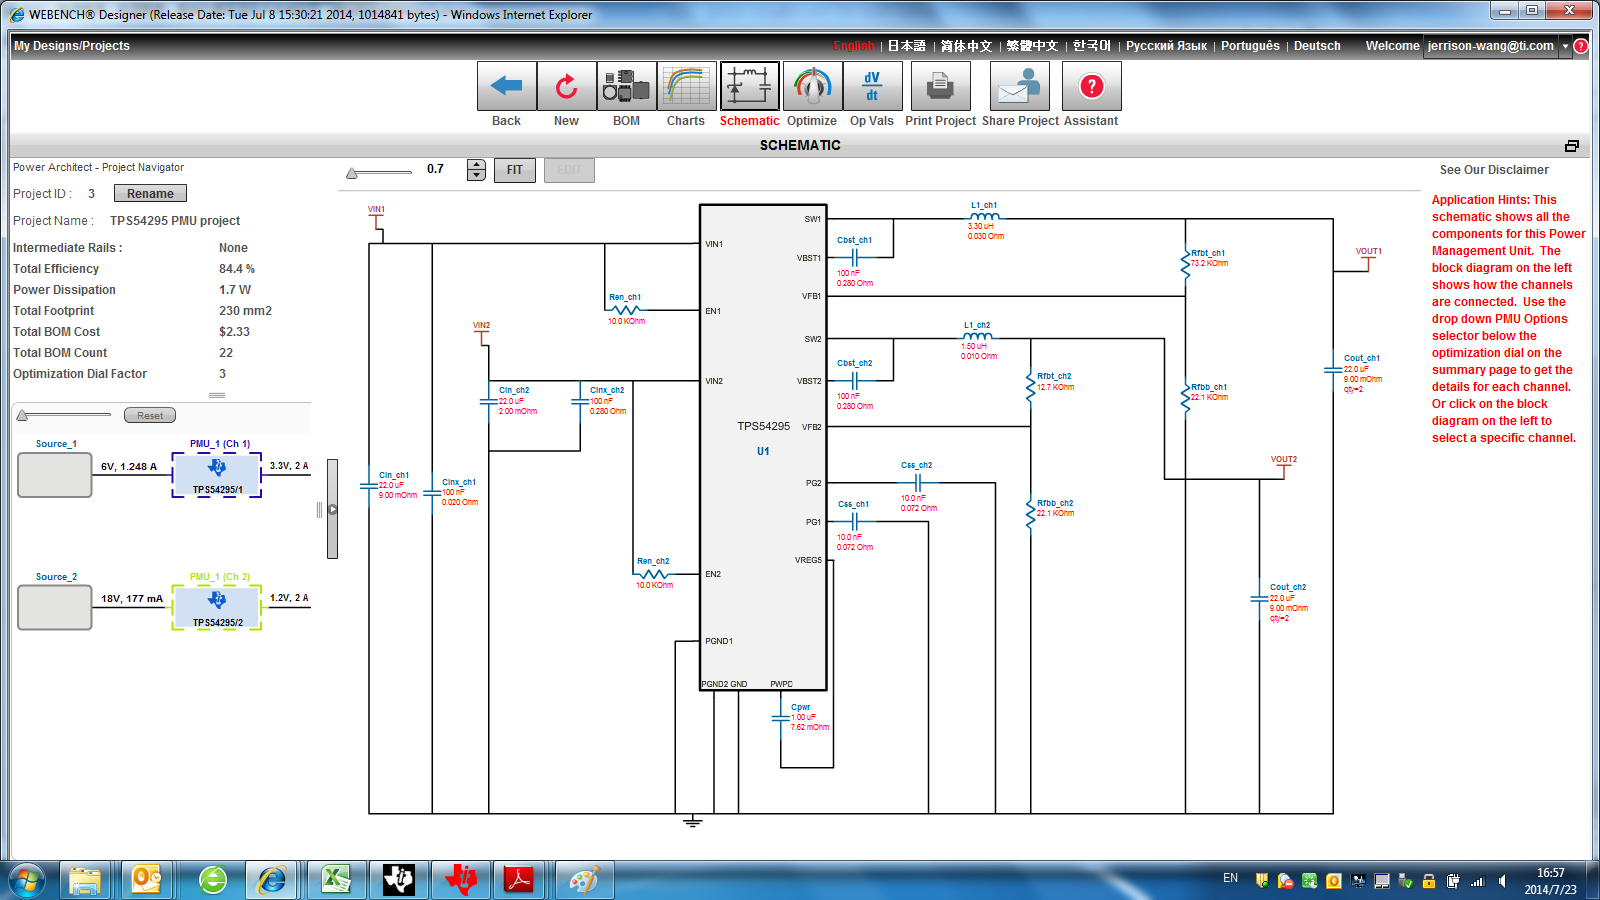Image resolution: width=1600 pixels, height=900 pixels.
Task: Restore the schematic panel with the window icon
Action: (x=1572, y=146)
